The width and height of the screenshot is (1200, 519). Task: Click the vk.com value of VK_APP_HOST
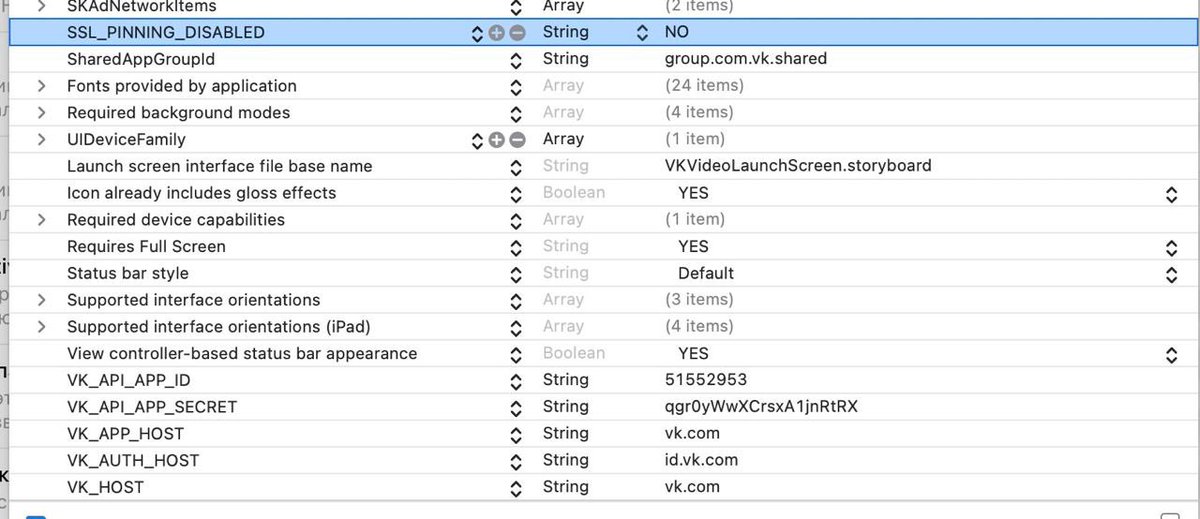click(x=692, y=434)
